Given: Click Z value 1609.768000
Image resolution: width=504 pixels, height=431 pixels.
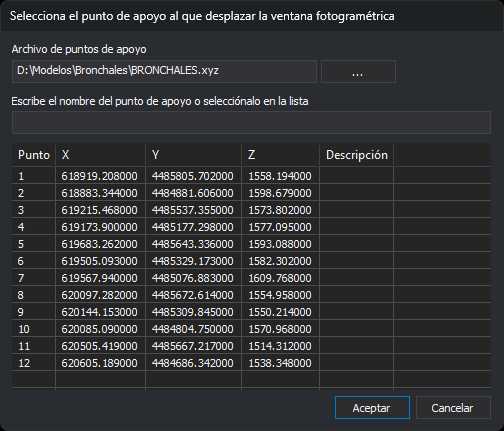Looking at the screenshot, I should click(280, 278).
